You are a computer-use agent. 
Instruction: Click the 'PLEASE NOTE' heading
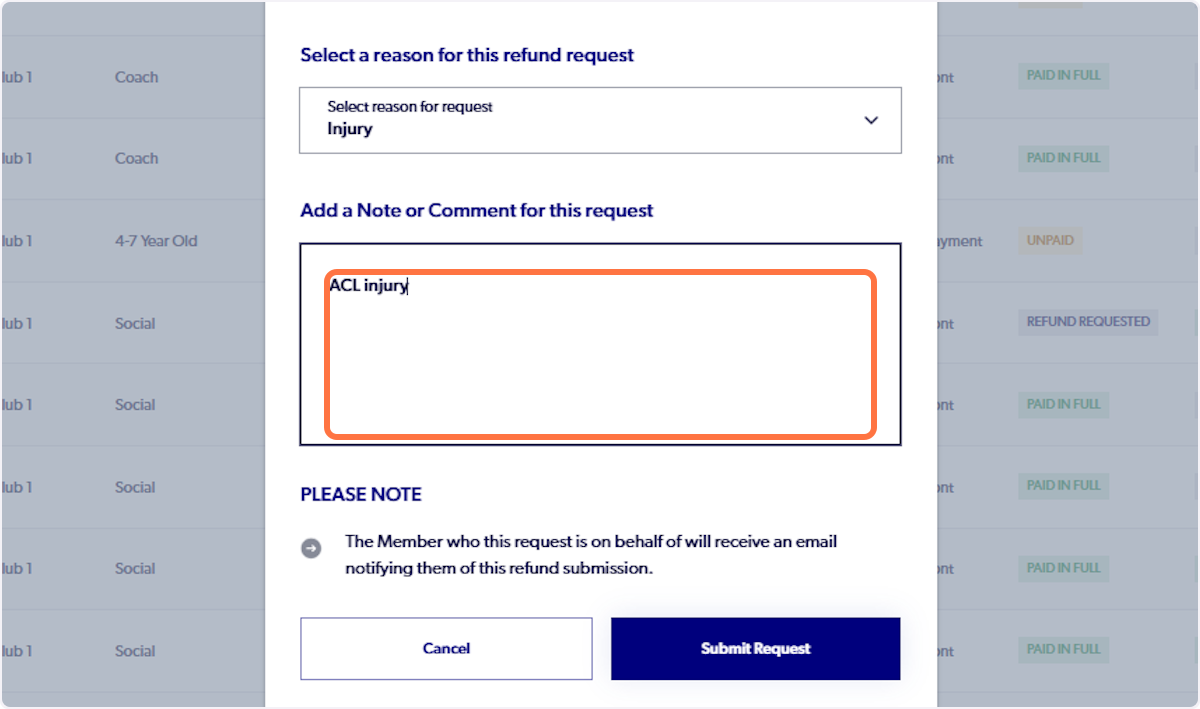[360, 494]
